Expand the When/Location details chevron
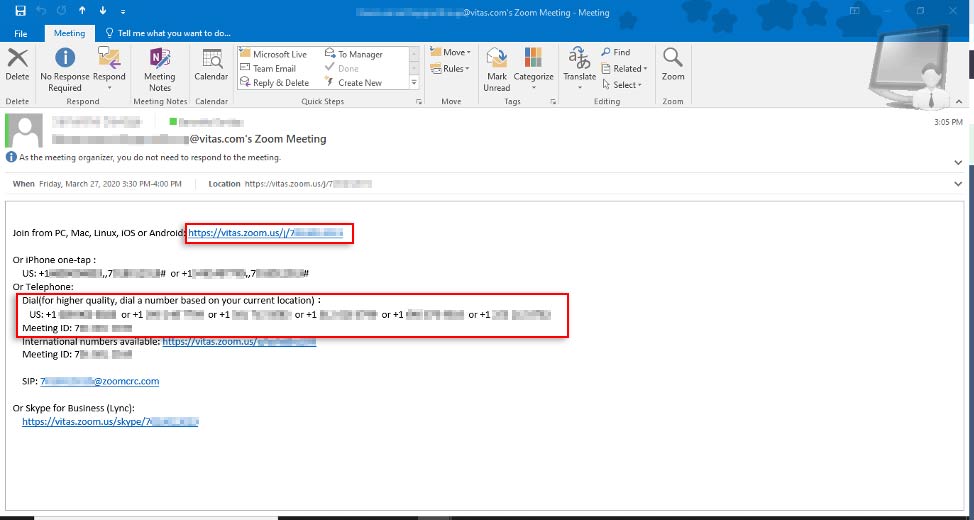Image resolution: width=974 pixels, height=520 pixels. coord(958,184)
